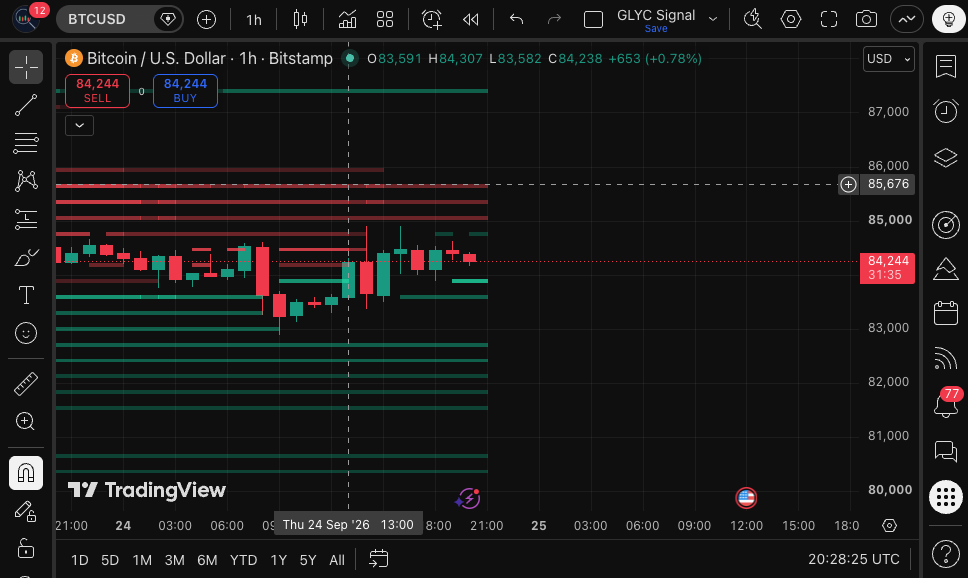The height and width of the screenshot is (578, 968).
Task: Toggle lock all drawings
Action: 26,548
